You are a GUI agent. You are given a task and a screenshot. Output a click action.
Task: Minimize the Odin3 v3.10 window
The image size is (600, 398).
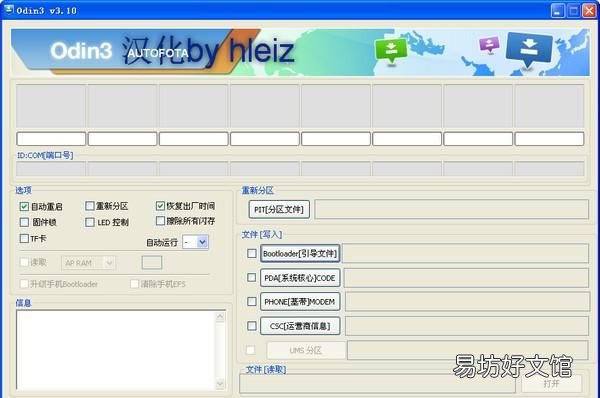558,11
